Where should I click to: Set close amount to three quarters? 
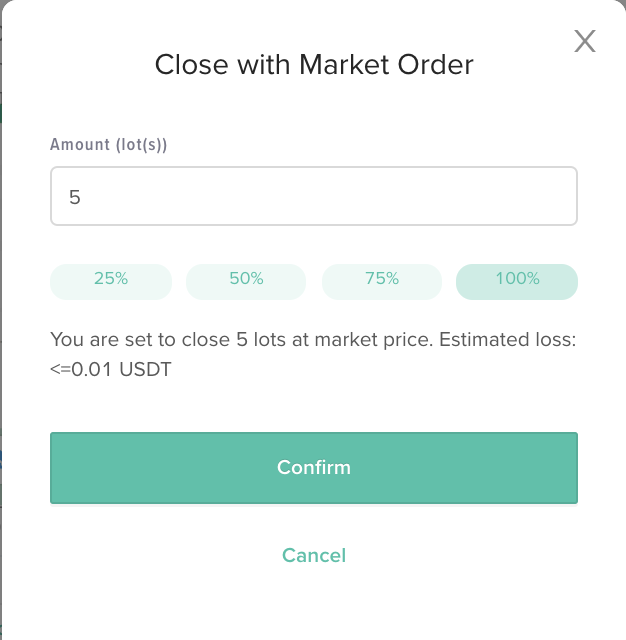pos(382,282)
